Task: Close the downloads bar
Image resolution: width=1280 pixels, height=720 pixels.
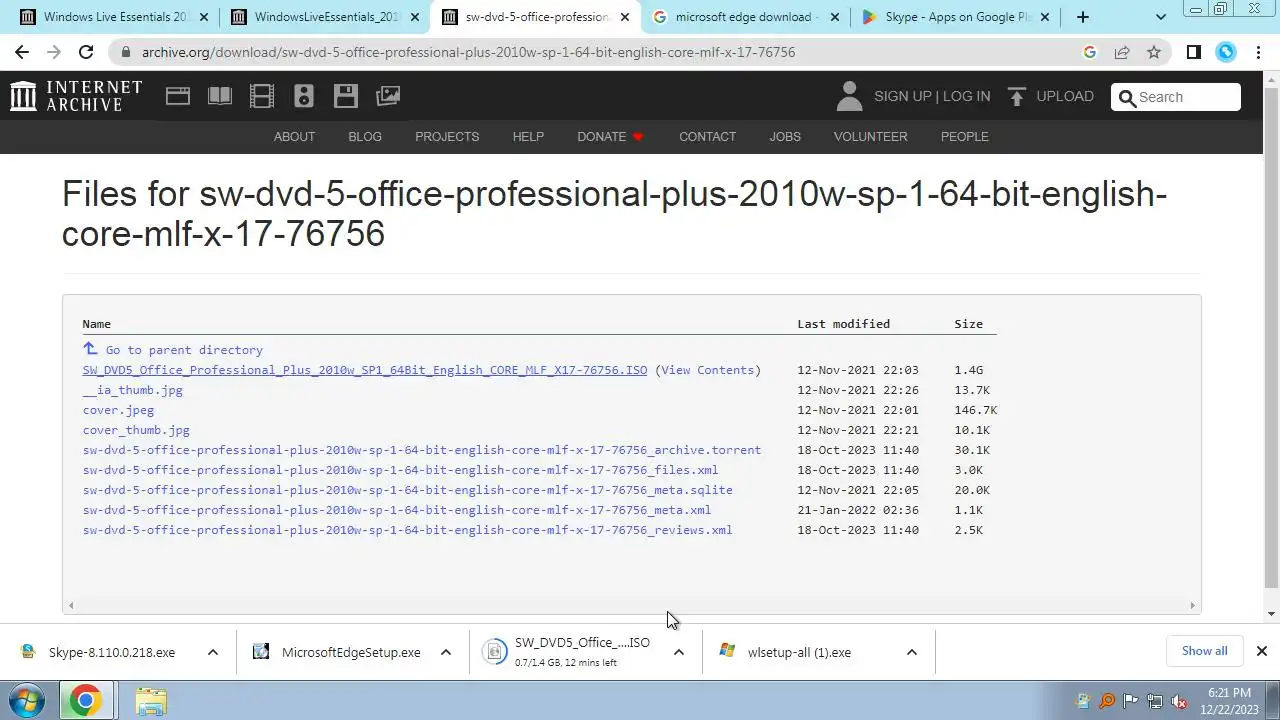Action: 1262,651
